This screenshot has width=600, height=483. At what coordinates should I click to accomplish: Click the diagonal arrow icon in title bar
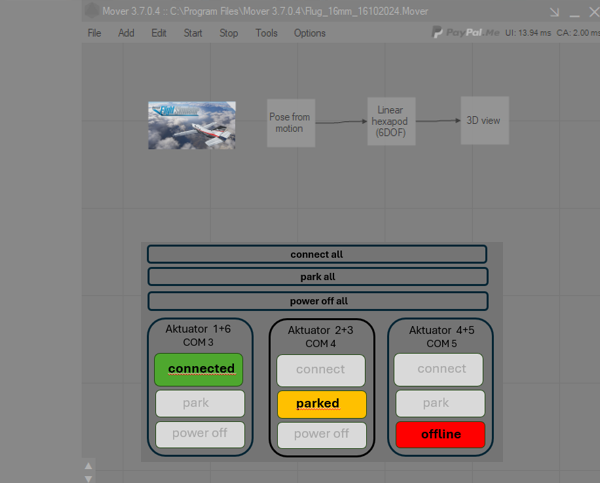[x=554, y=13]
